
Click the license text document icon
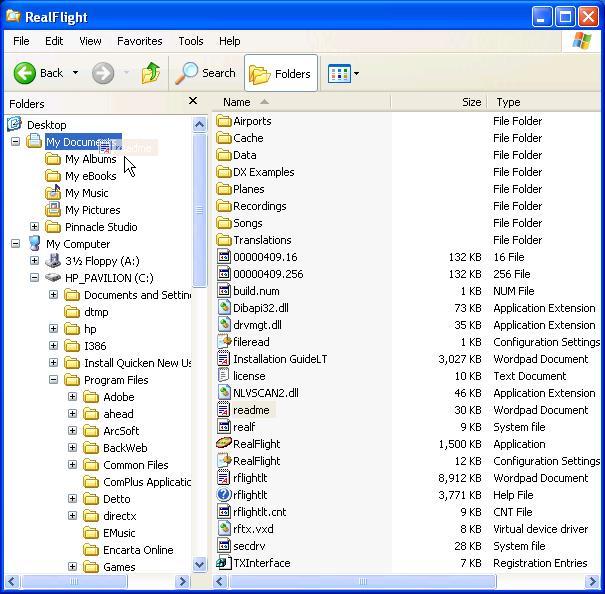click(224, 376)
